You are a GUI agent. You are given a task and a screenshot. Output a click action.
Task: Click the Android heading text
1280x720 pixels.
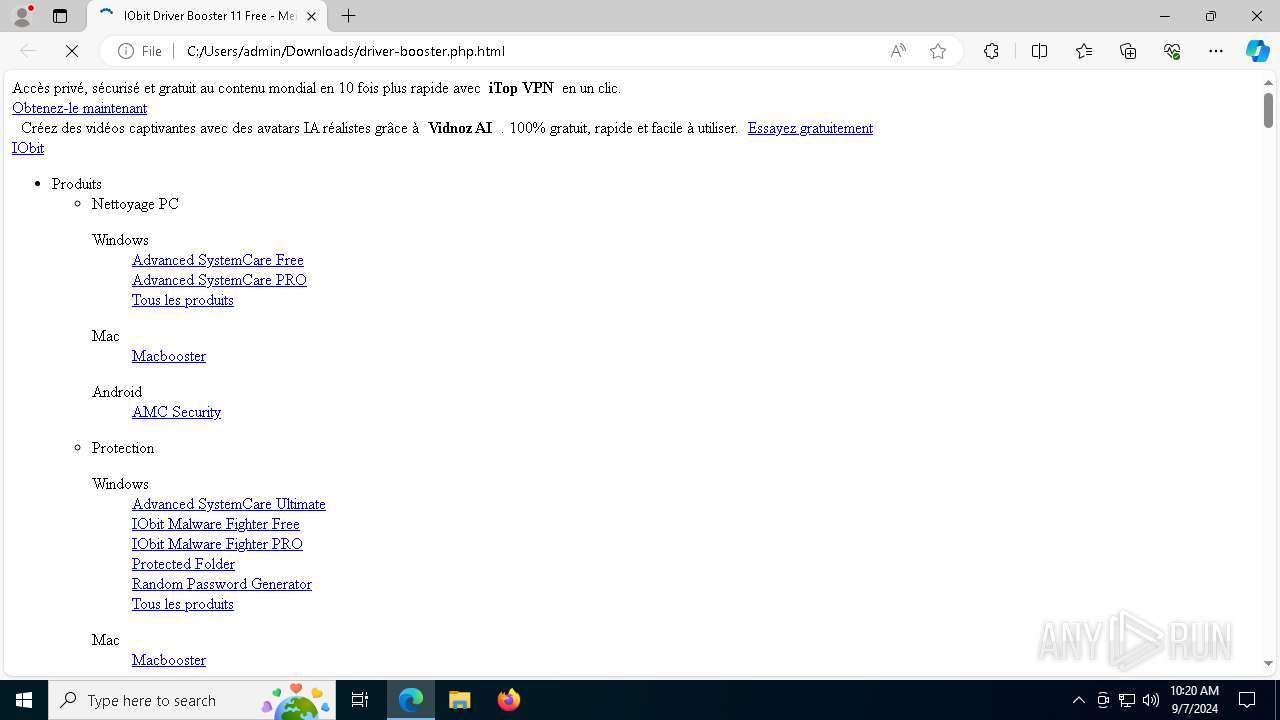click(x=117, y=392)
